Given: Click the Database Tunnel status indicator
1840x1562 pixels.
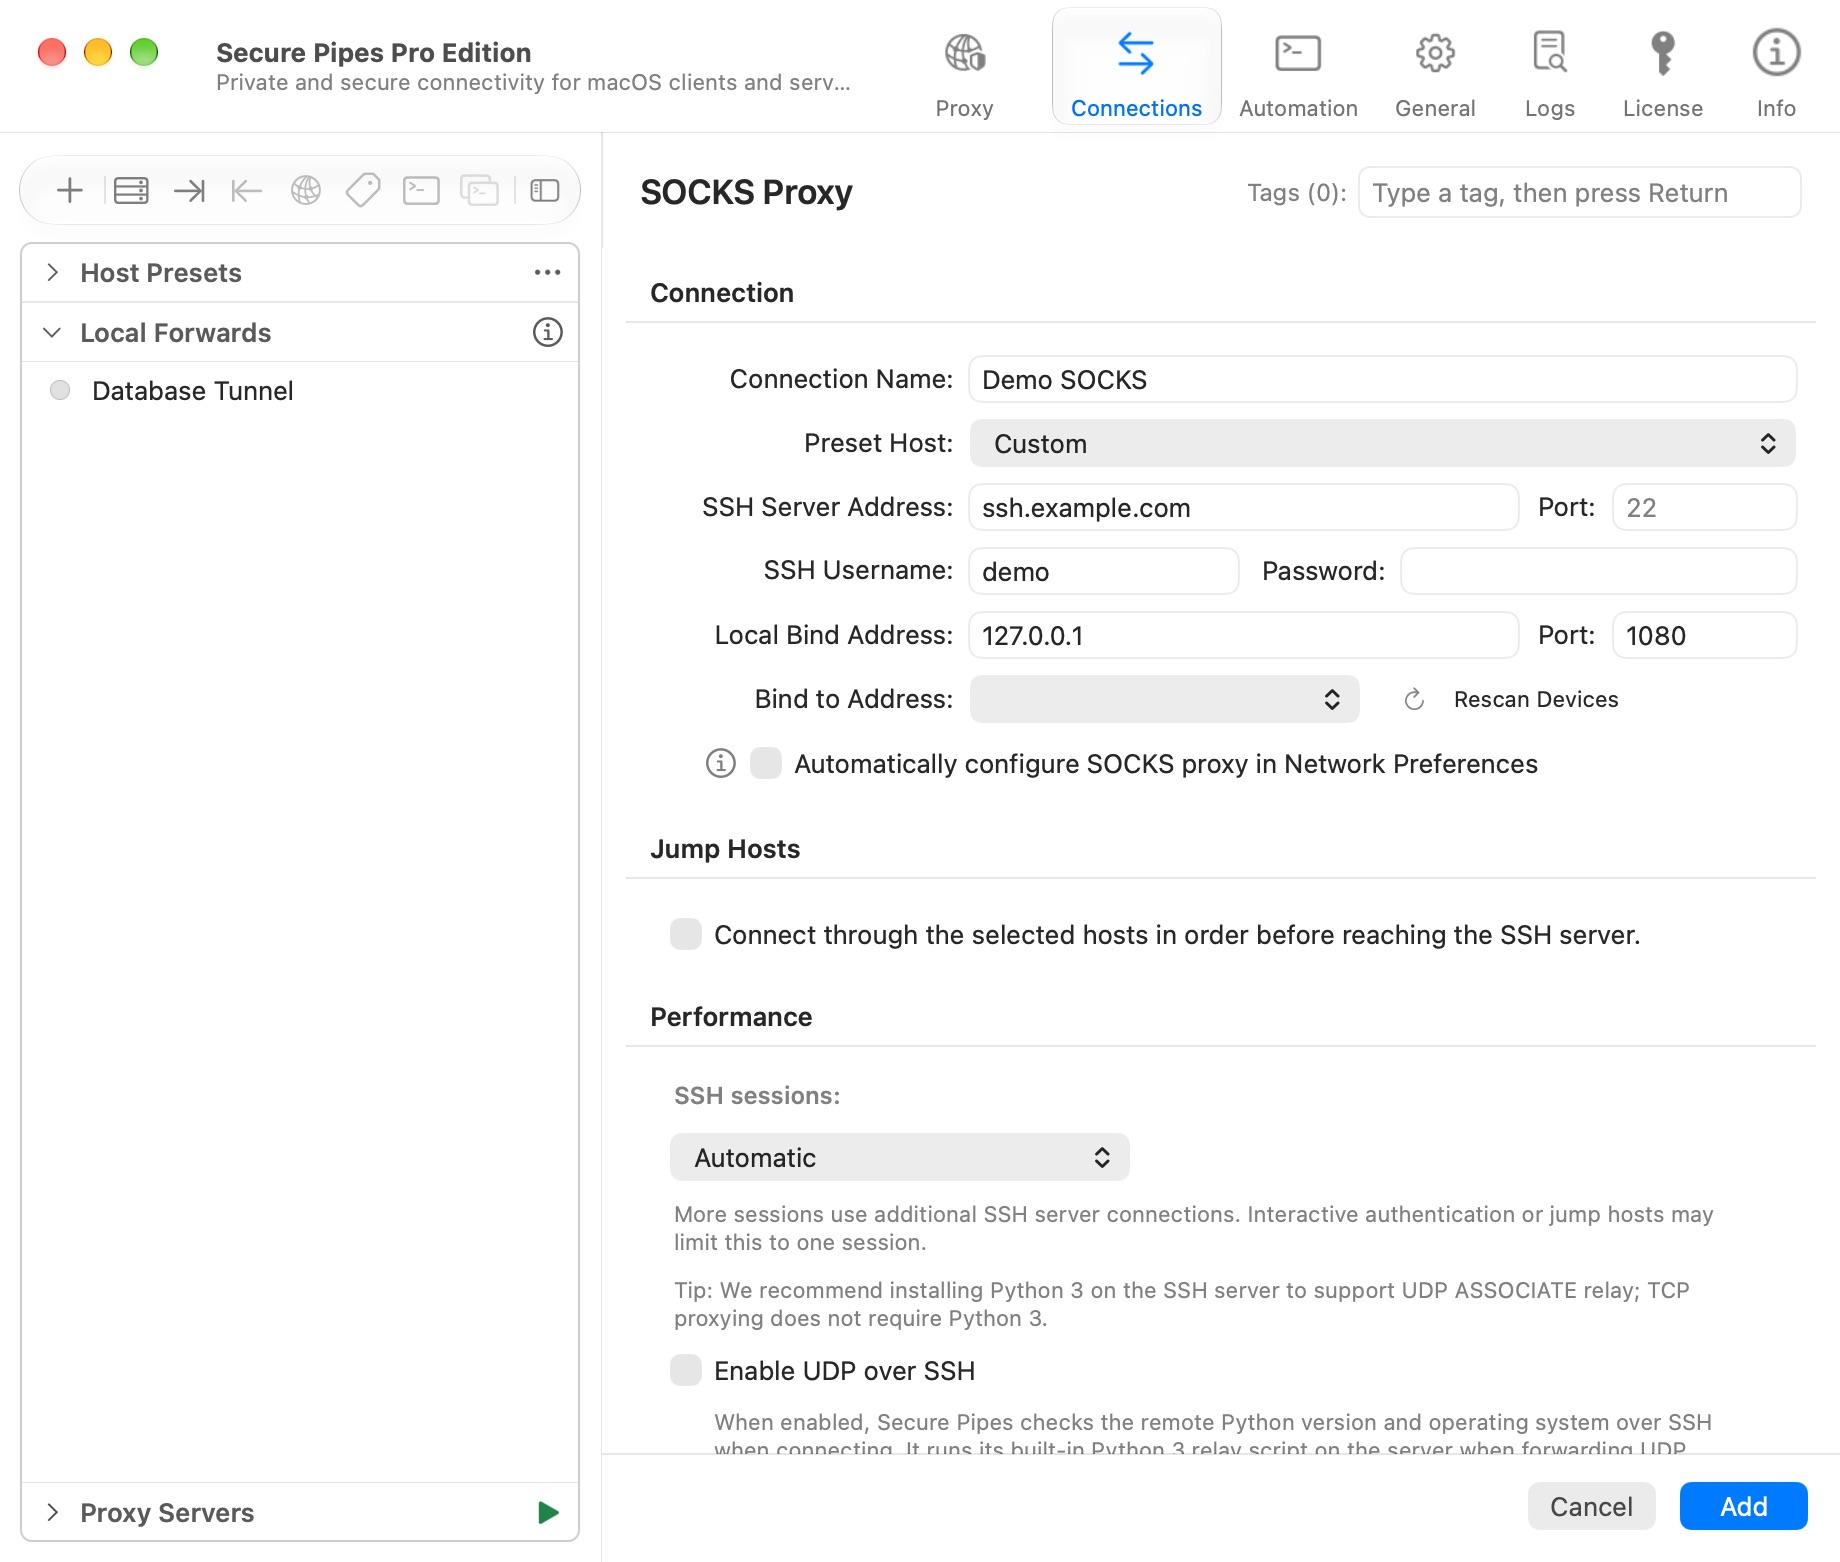Looking at the screenshot, I should click(x=60, y=390).
